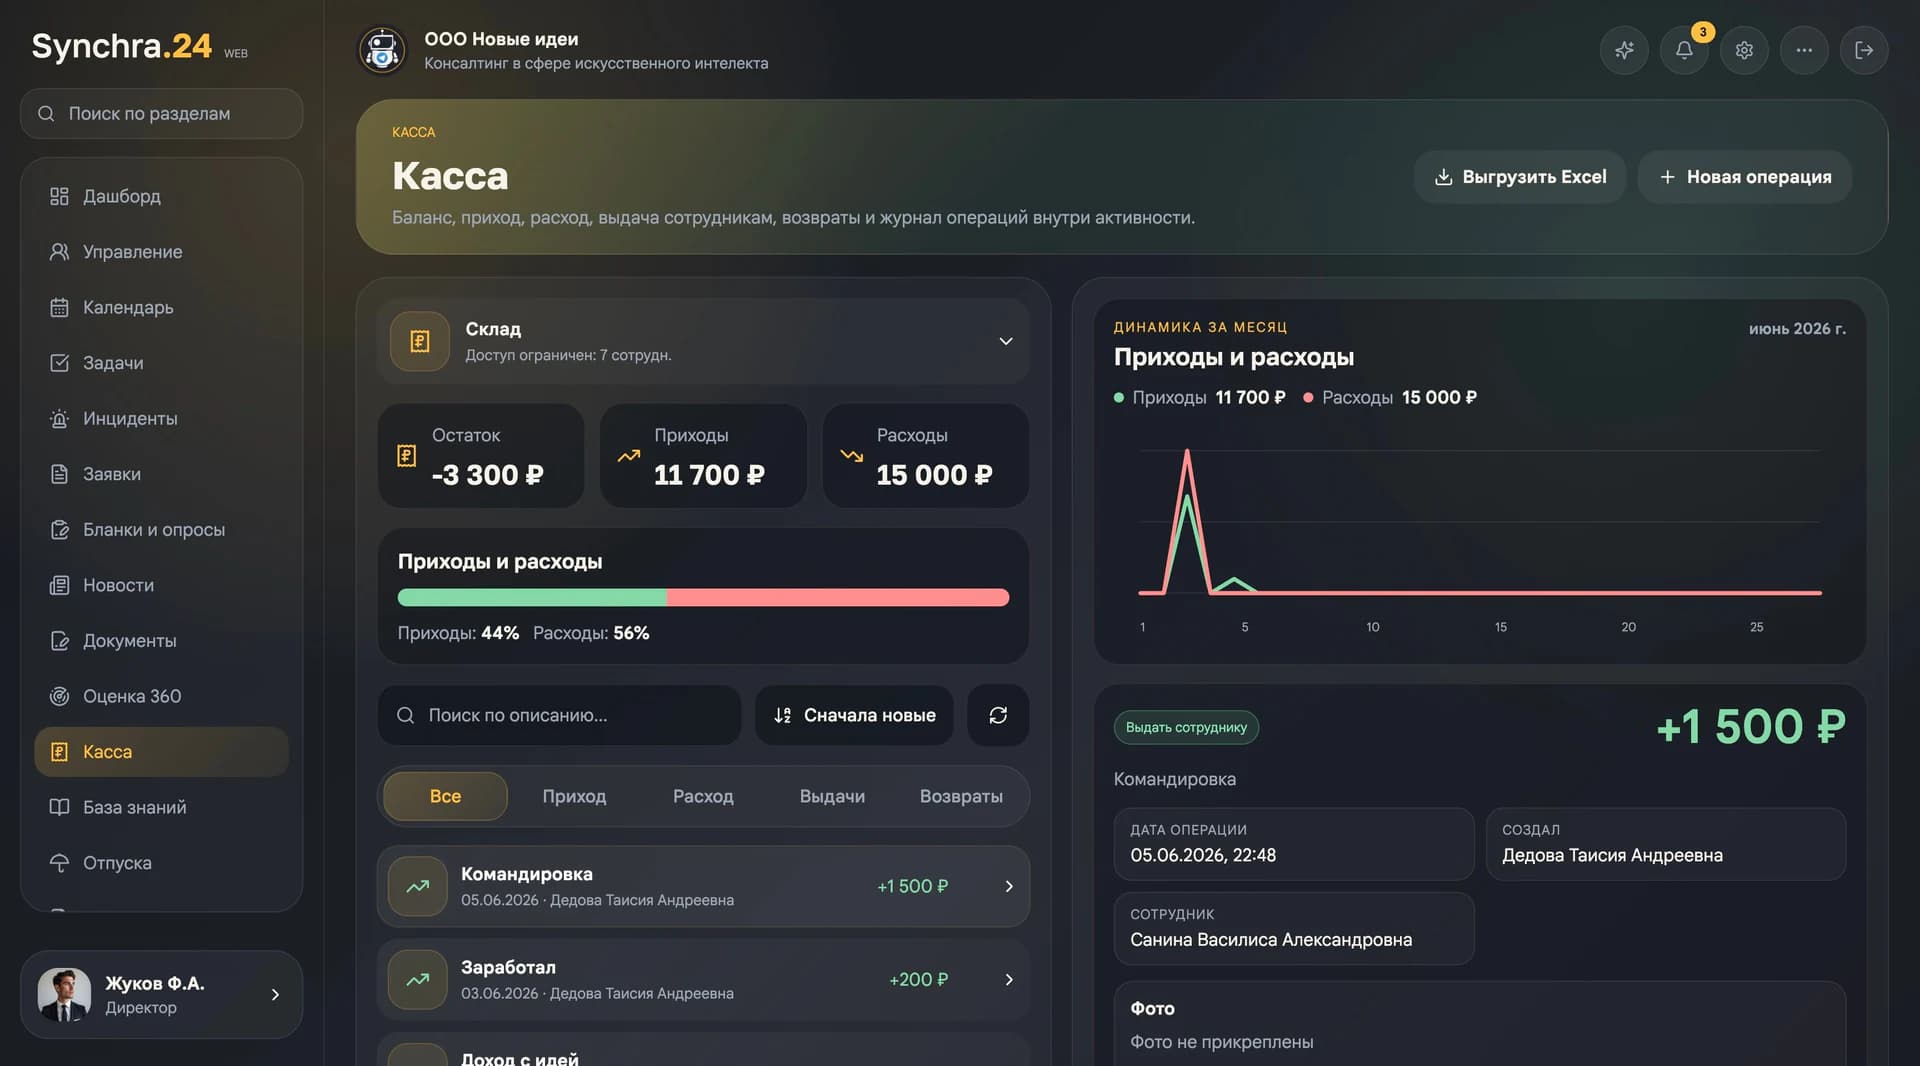This screenshot has height=1066, width=1920.
Task: Select the Возвраты filter tab
Action: [961, 796]
